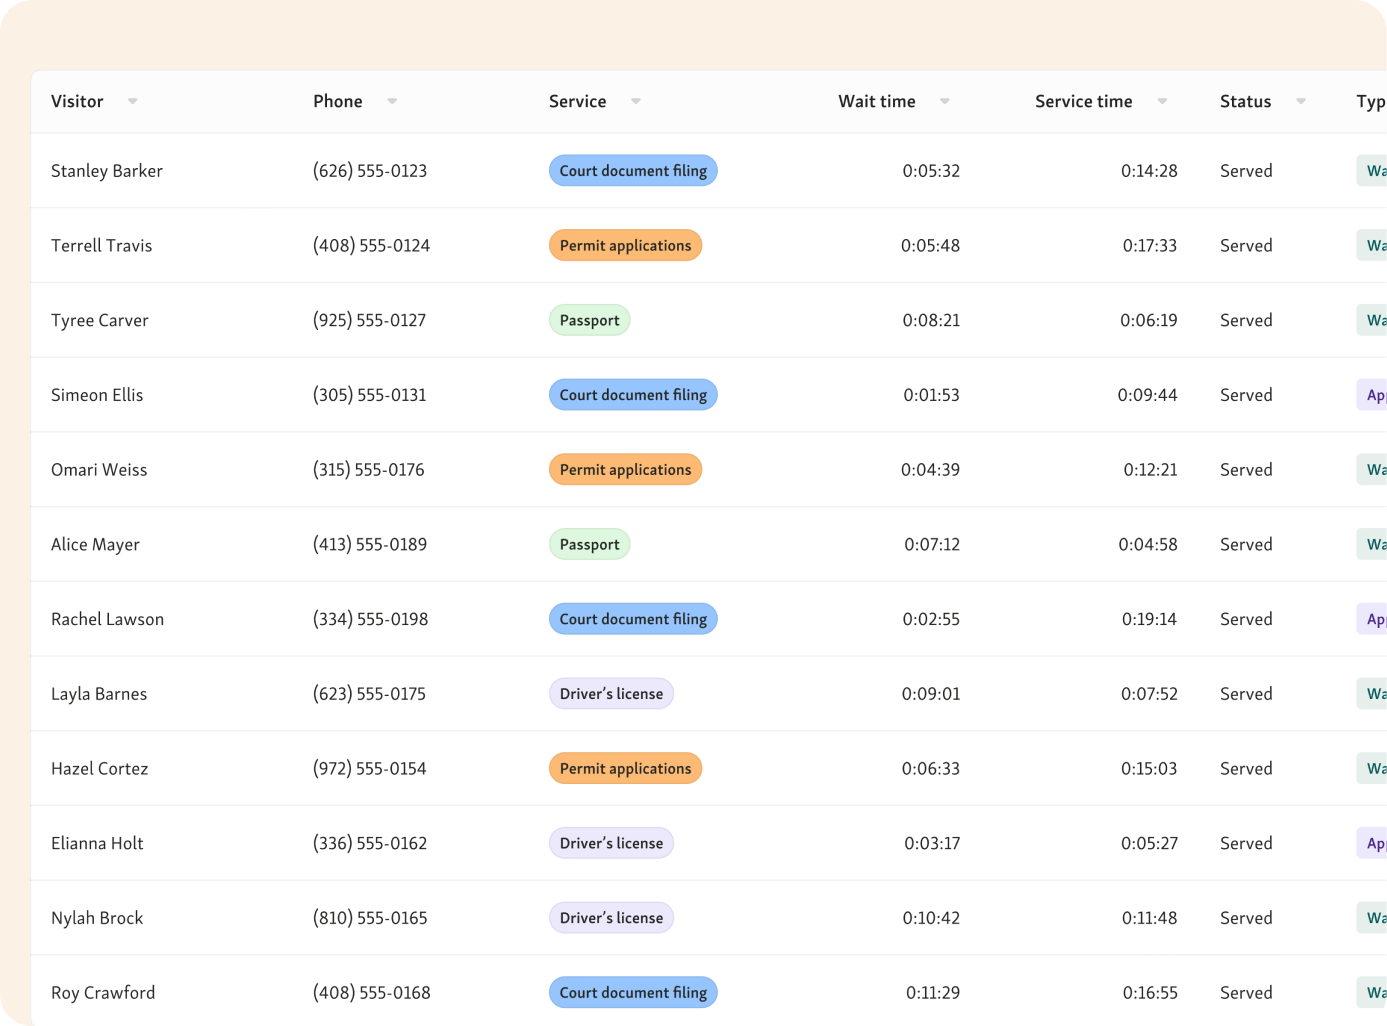Click the Status column header to sort
1387x1026 pixels.
(1245, 101)
